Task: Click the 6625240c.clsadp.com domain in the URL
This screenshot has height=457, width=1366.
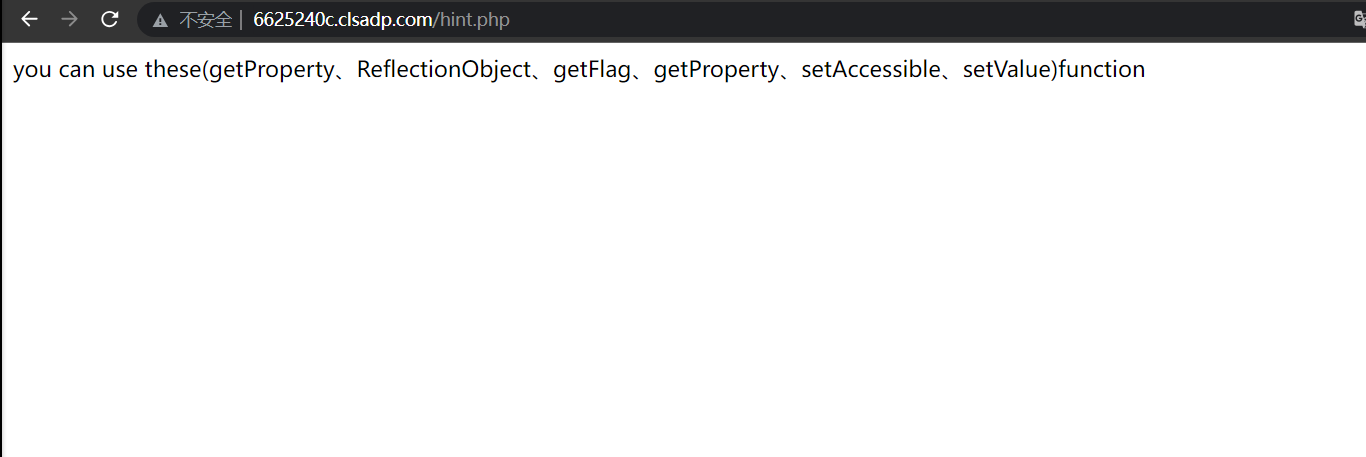Action: point(343,20)
